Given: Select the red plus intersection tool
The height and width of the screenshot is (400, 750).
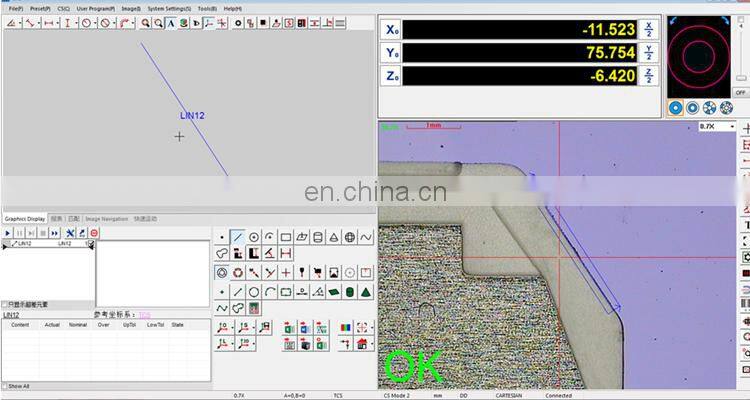Looking at the screenshot, I should 286,273.
